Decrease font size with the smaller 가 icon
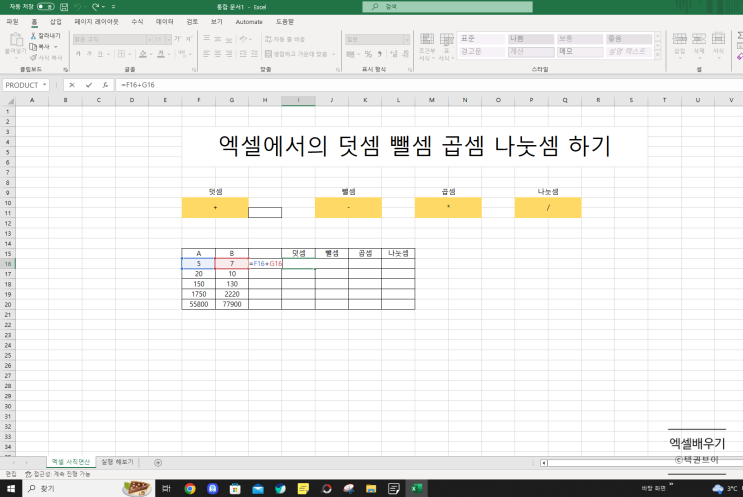The height and width of the screenshot is (497, 743). click(189, 39)
